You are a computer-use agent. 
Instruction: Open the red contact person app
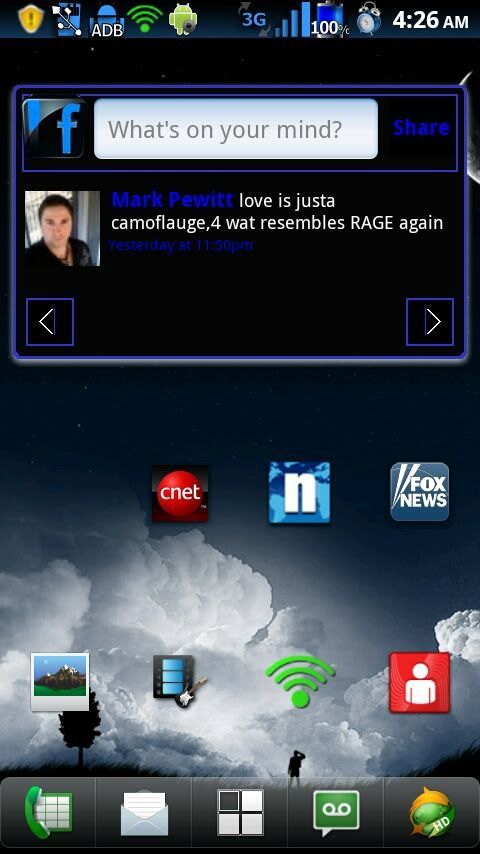pos(420,682)
